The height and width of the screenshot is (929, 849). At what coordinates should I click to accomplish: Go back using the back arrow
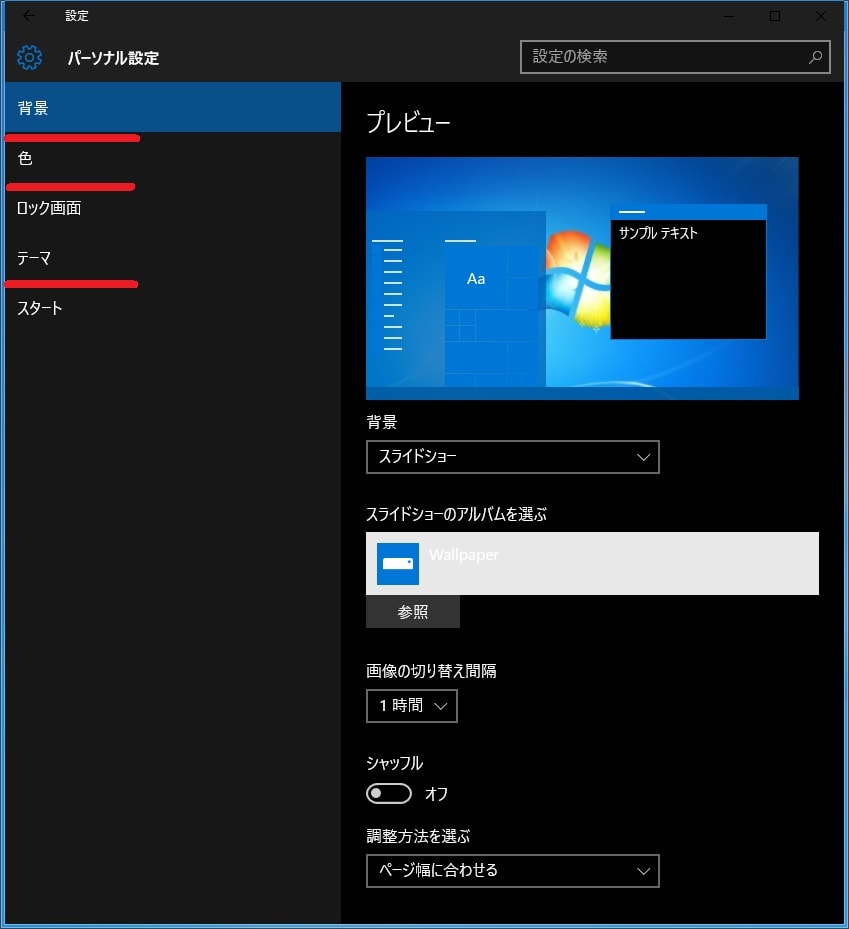pyautogui.click(x=28, y=16)
